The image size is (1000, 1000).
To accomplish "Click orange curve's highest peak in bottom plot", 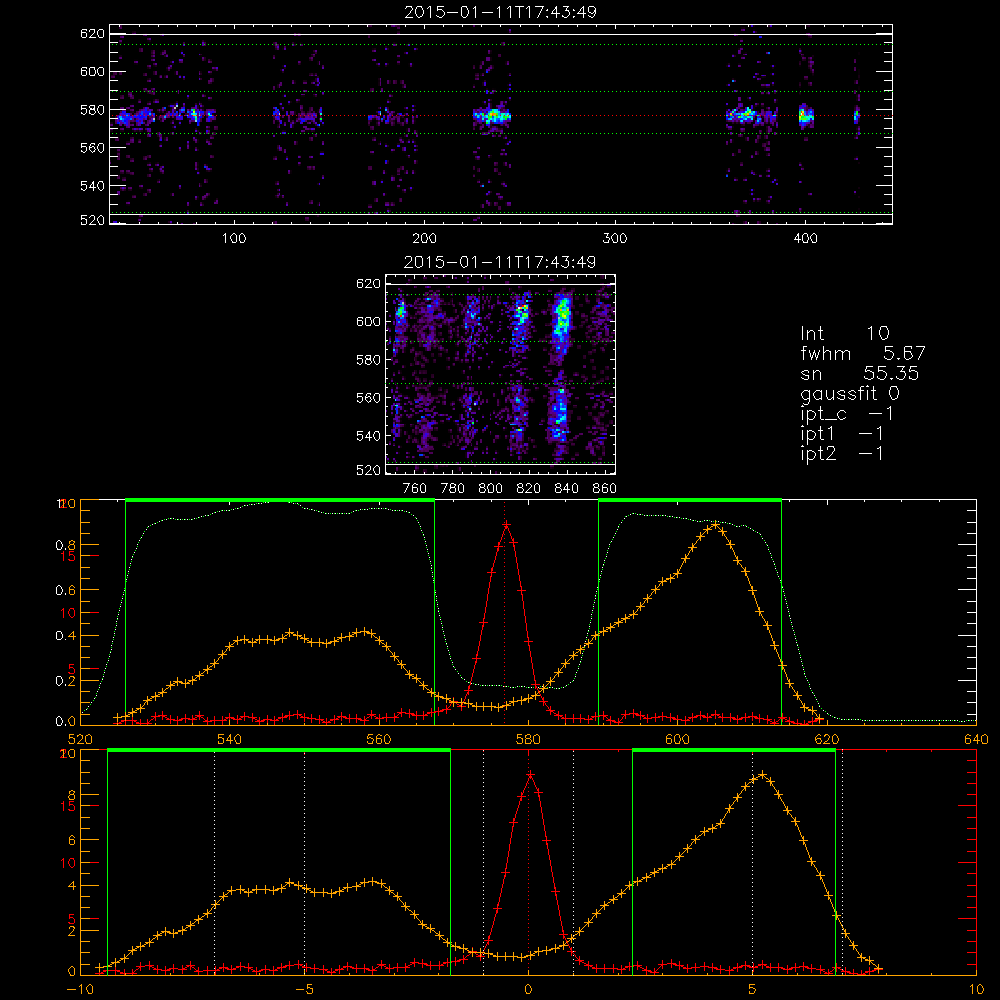I will [761, 775].
